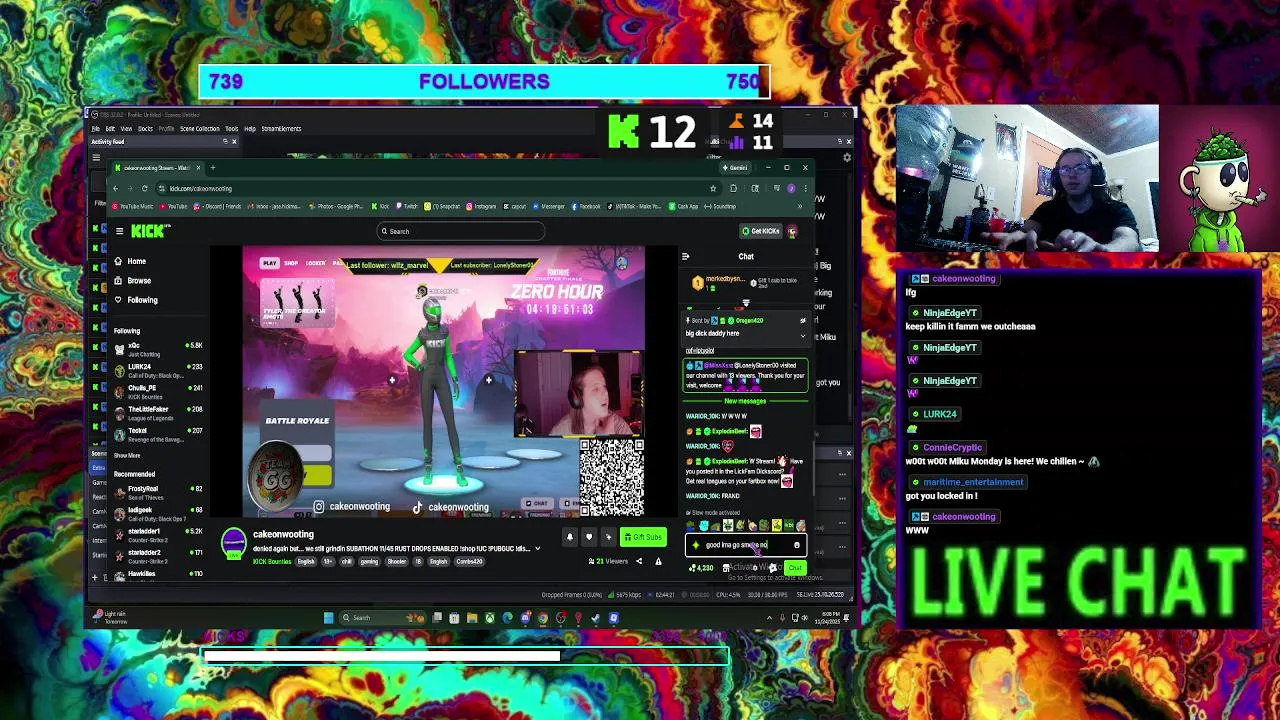Screen dimensions: 1280x720
Task: Open Microsoft Edge from taskbar
Action: (507, 618)
